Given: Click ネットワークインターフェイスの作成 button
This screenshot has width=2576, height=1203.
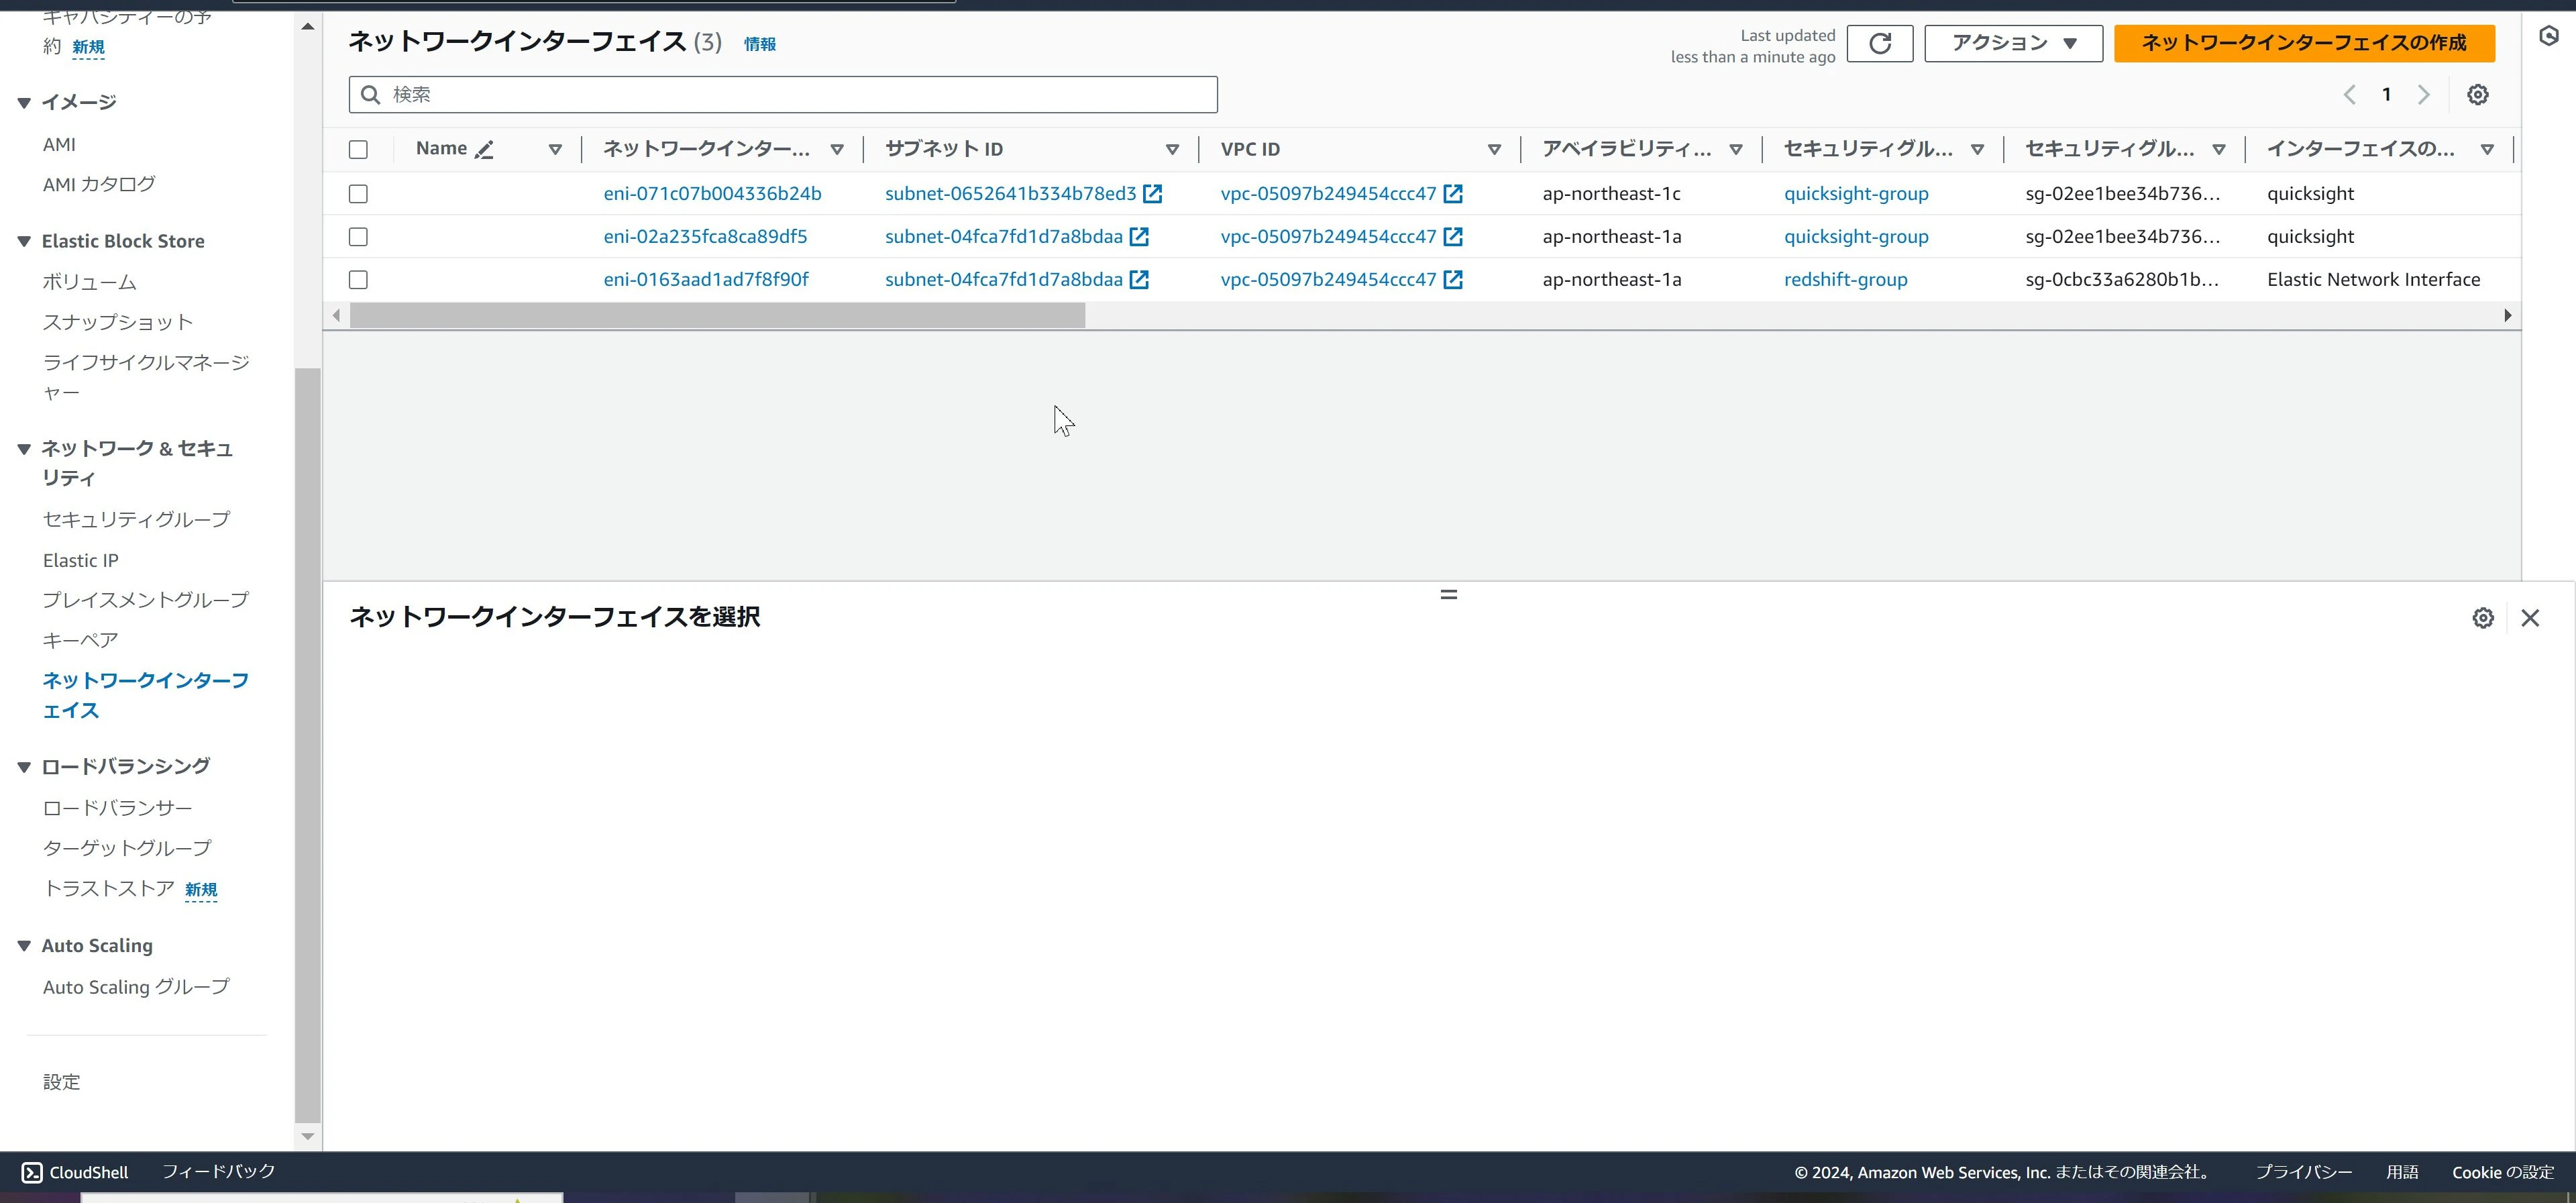Looking at the screenshot, I should pos(2304,44).
